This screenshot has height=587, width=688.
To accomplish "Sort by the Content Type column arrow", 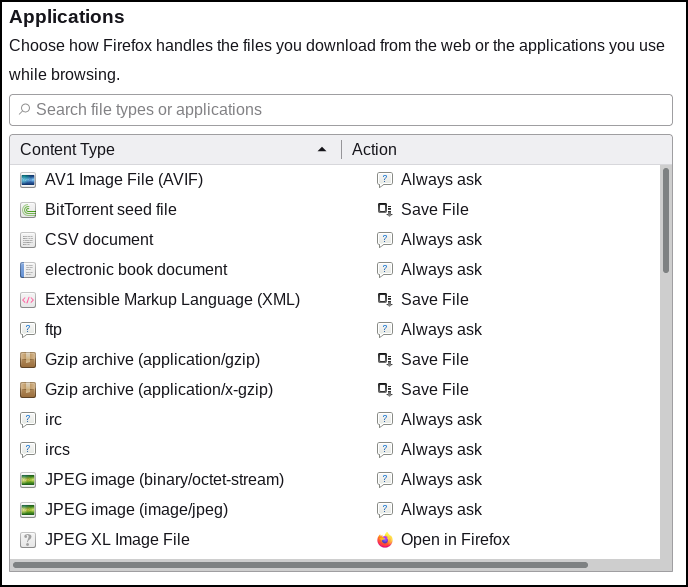I will tap(322, 150).
